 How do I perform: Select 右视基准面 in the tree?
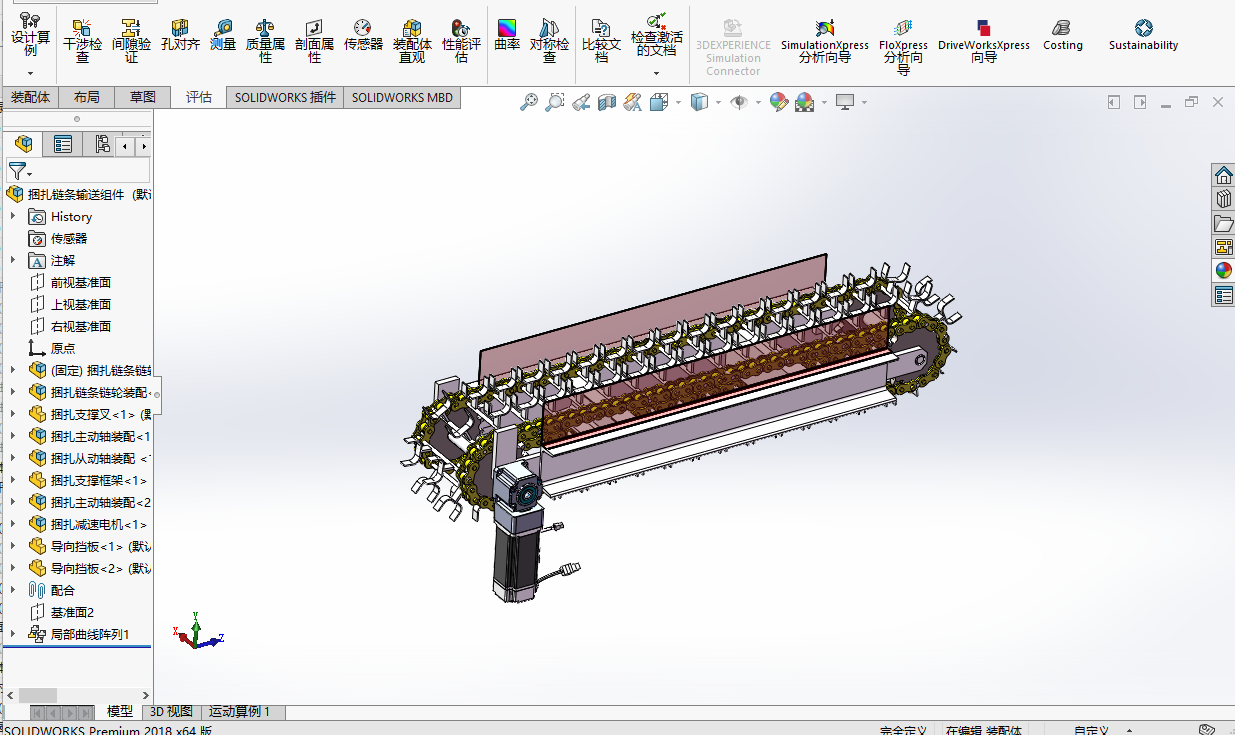pyautogui.click(x=81, y=326)
